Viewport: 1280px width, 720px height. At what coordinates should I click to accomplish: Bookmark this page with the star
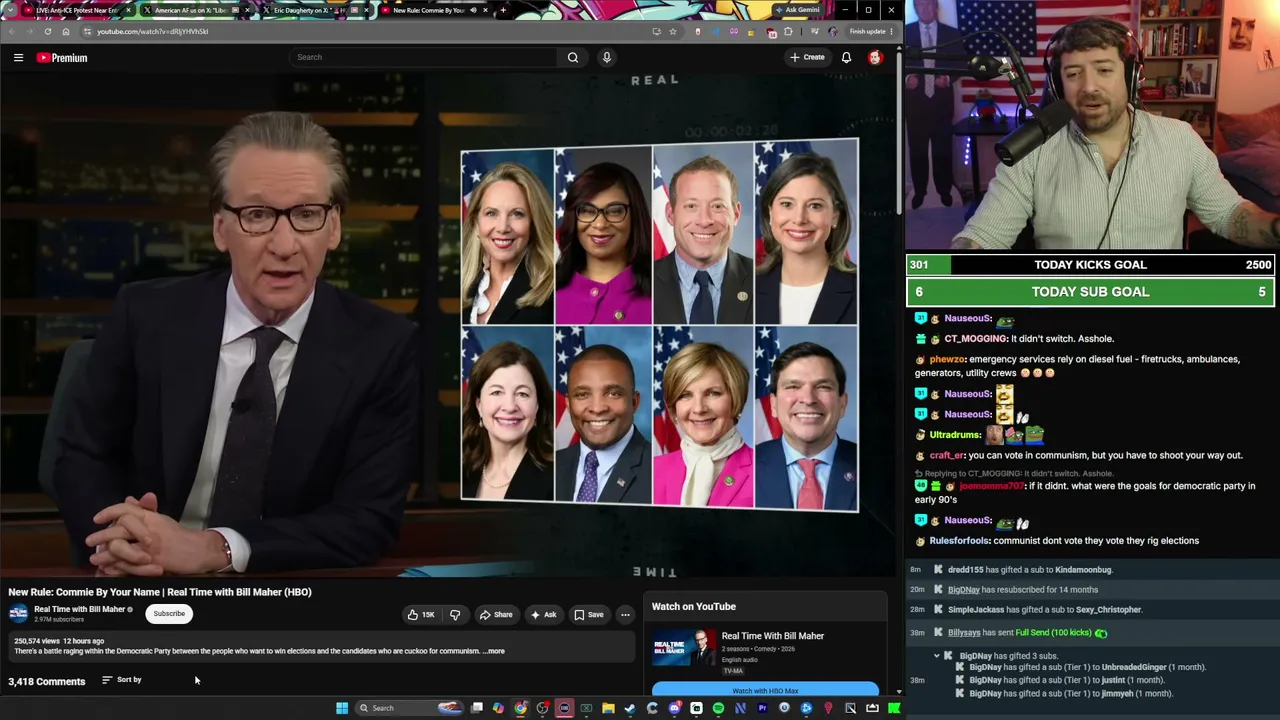[x=673, y=31]
